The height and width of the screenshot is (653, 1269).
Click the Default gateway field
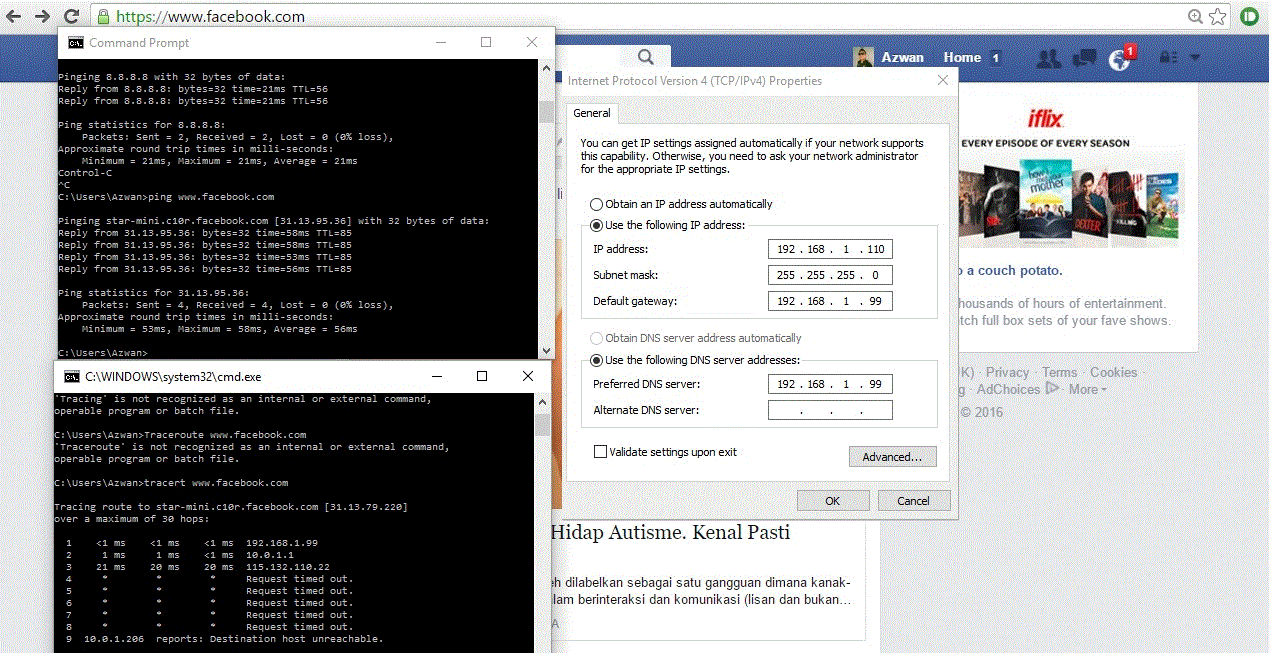coord(830,301)
